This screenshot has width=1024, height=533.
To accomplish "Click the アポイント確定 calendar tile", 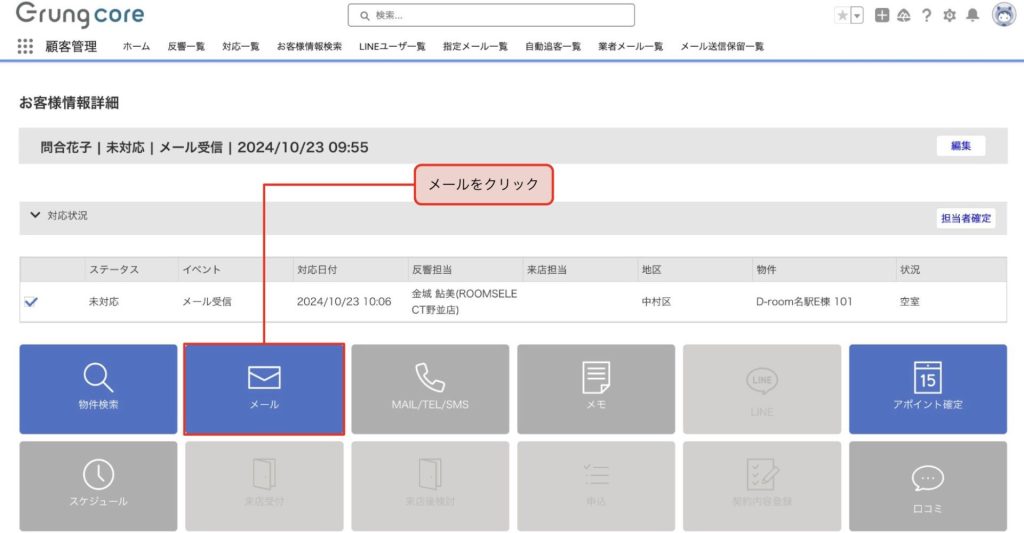I will pos(927,388).
